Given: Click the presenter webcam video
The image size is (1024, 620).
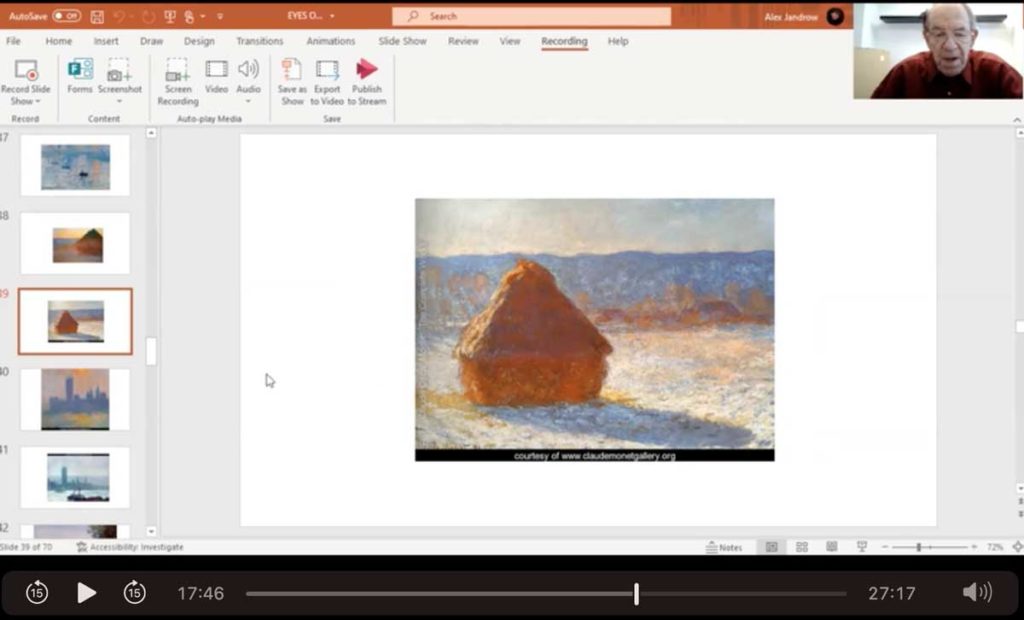Looking at the screenshot, I should 938,51.
